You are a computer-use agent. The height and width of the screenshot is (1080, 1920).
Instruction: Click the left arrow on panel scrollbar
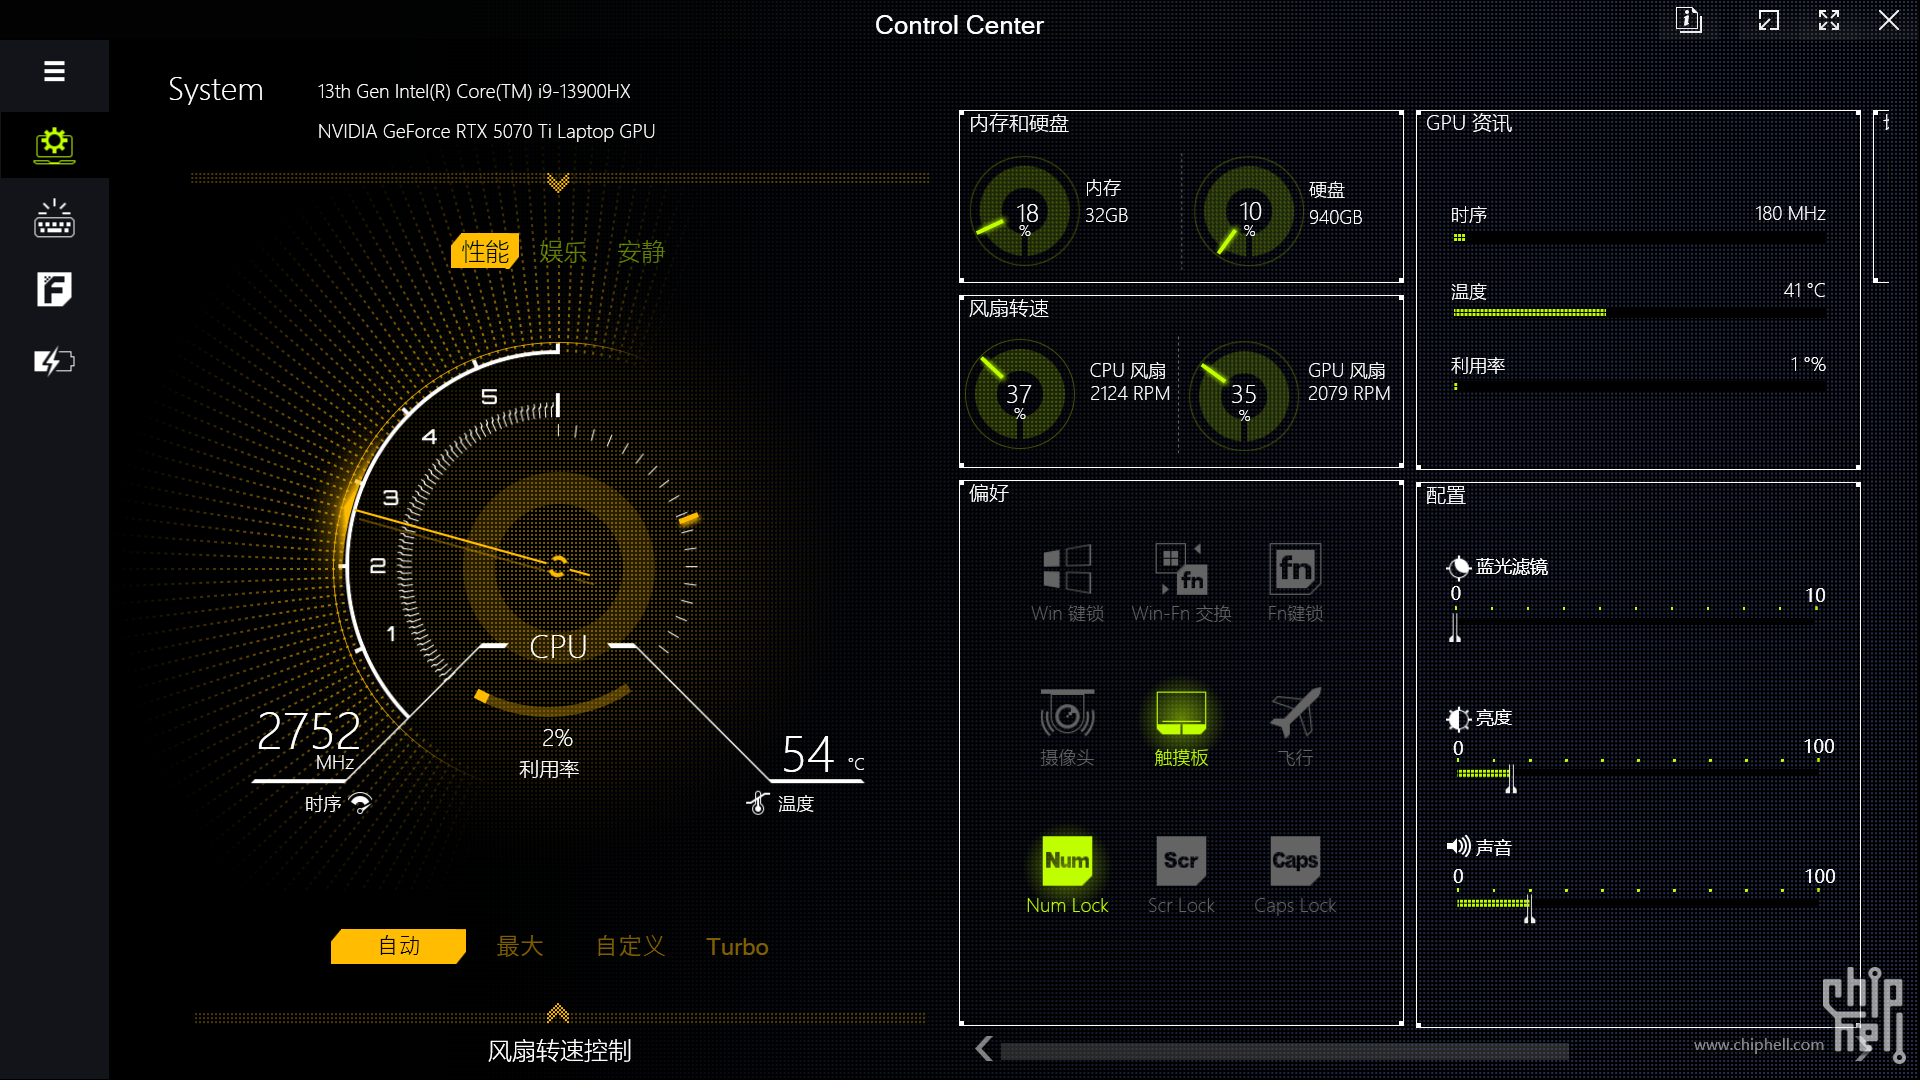pos(983,1049)
